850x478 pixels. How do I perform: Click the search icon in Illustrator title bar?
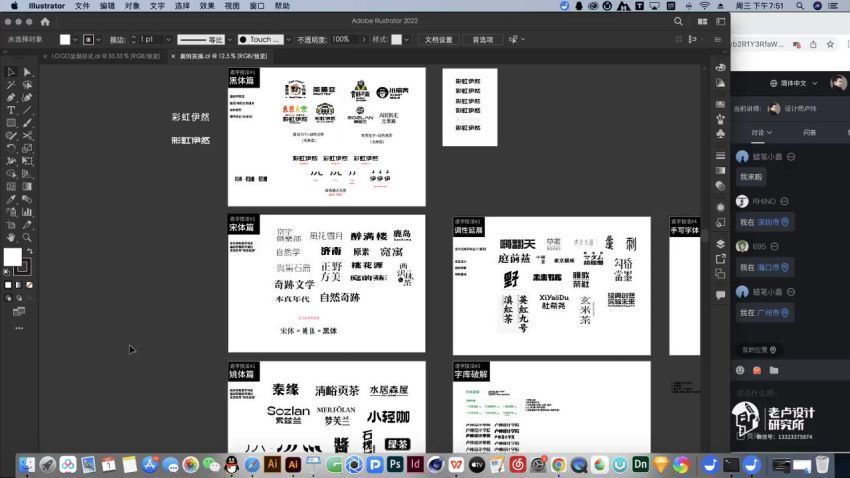coord(678,21)
